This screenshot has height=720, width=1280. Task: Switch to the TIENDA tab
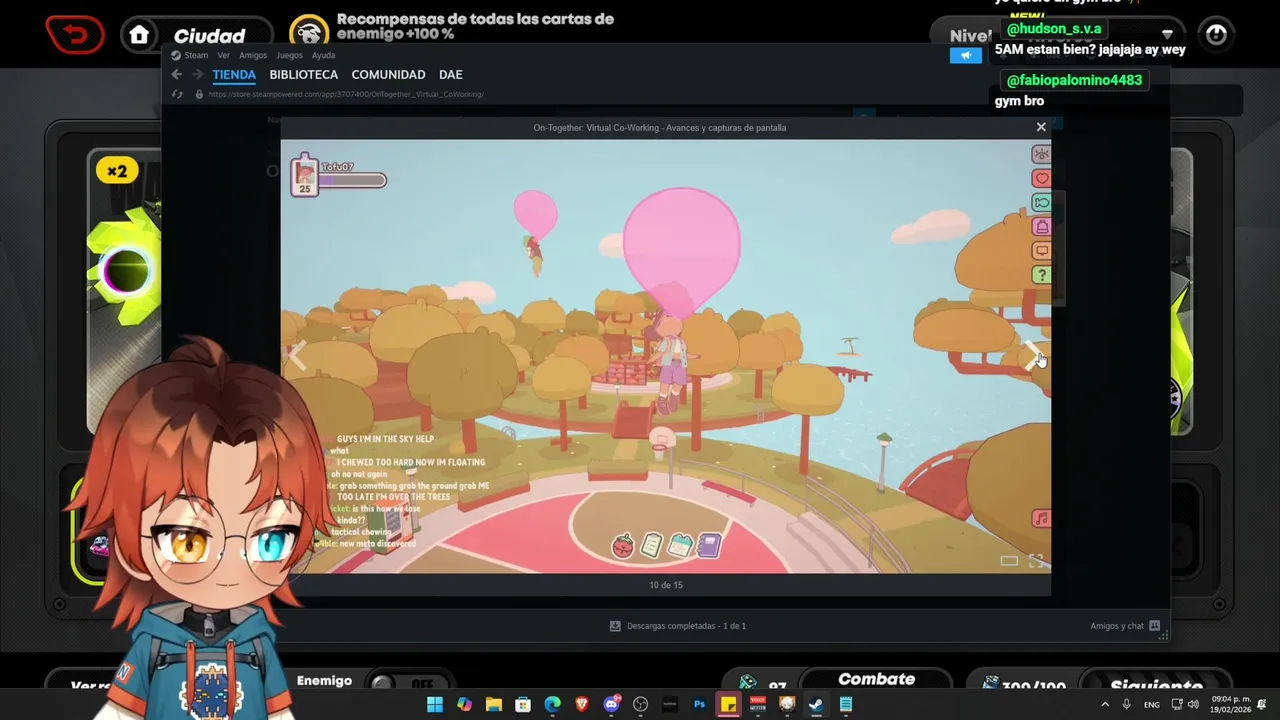pyautogui.click(x=234, y=74)
